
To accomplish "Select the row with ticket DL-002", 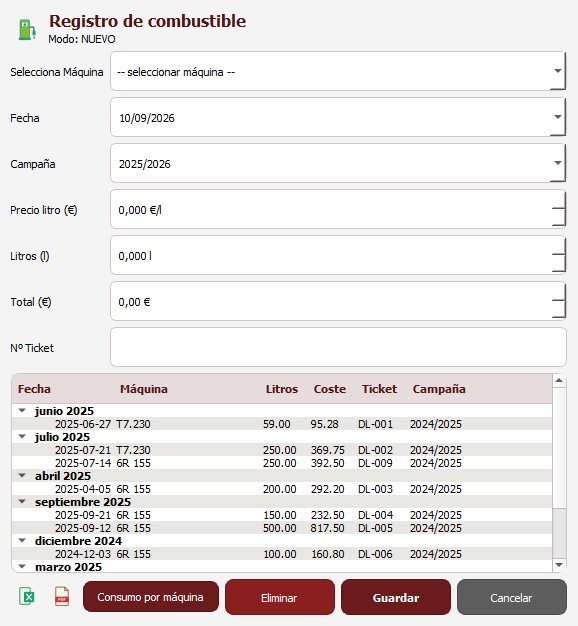I will tap(282, 450).
